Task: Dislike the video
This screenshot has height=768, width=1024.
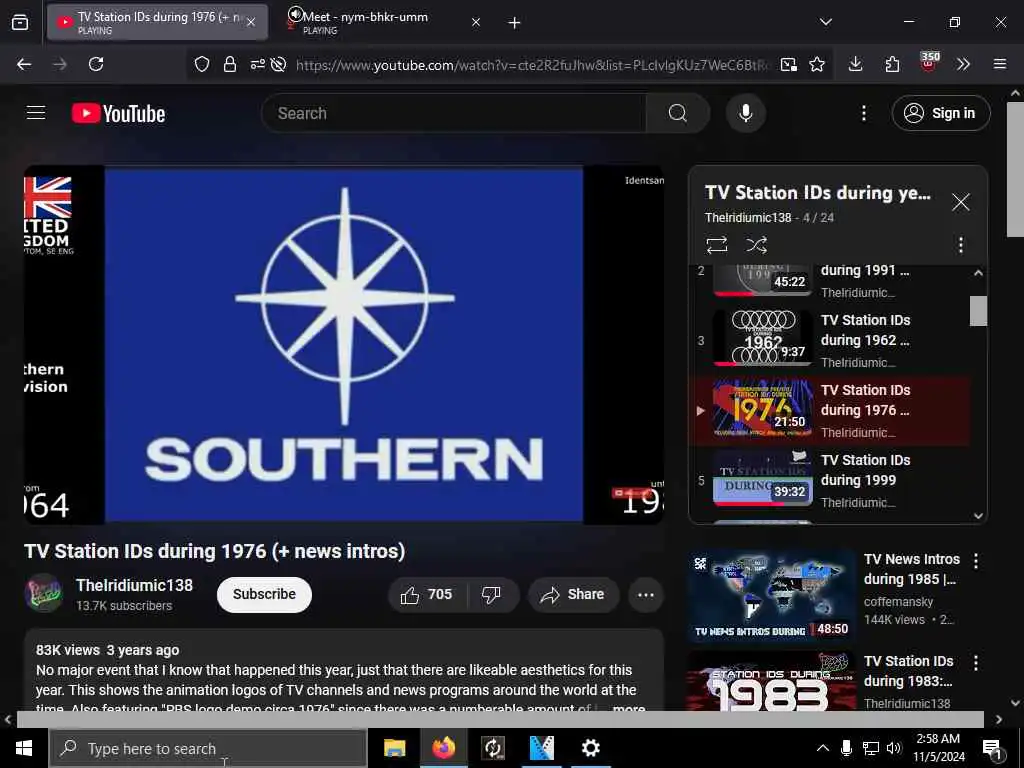Action: (491, 594)
